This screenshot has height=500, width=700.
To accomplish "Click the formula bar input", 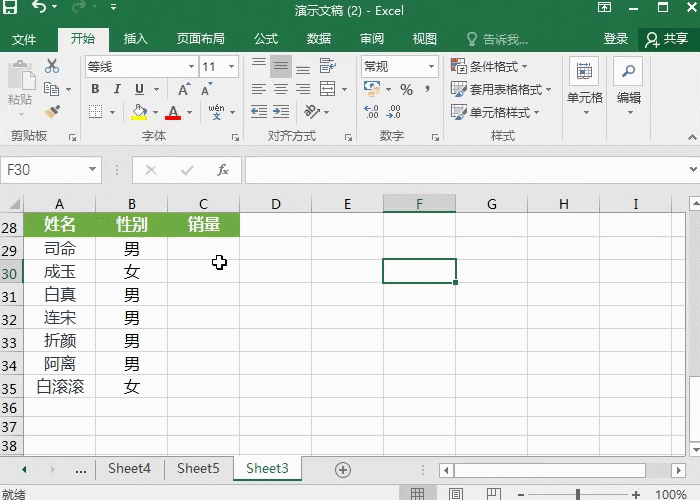I will pyautogui.click(x=466, y=170).
